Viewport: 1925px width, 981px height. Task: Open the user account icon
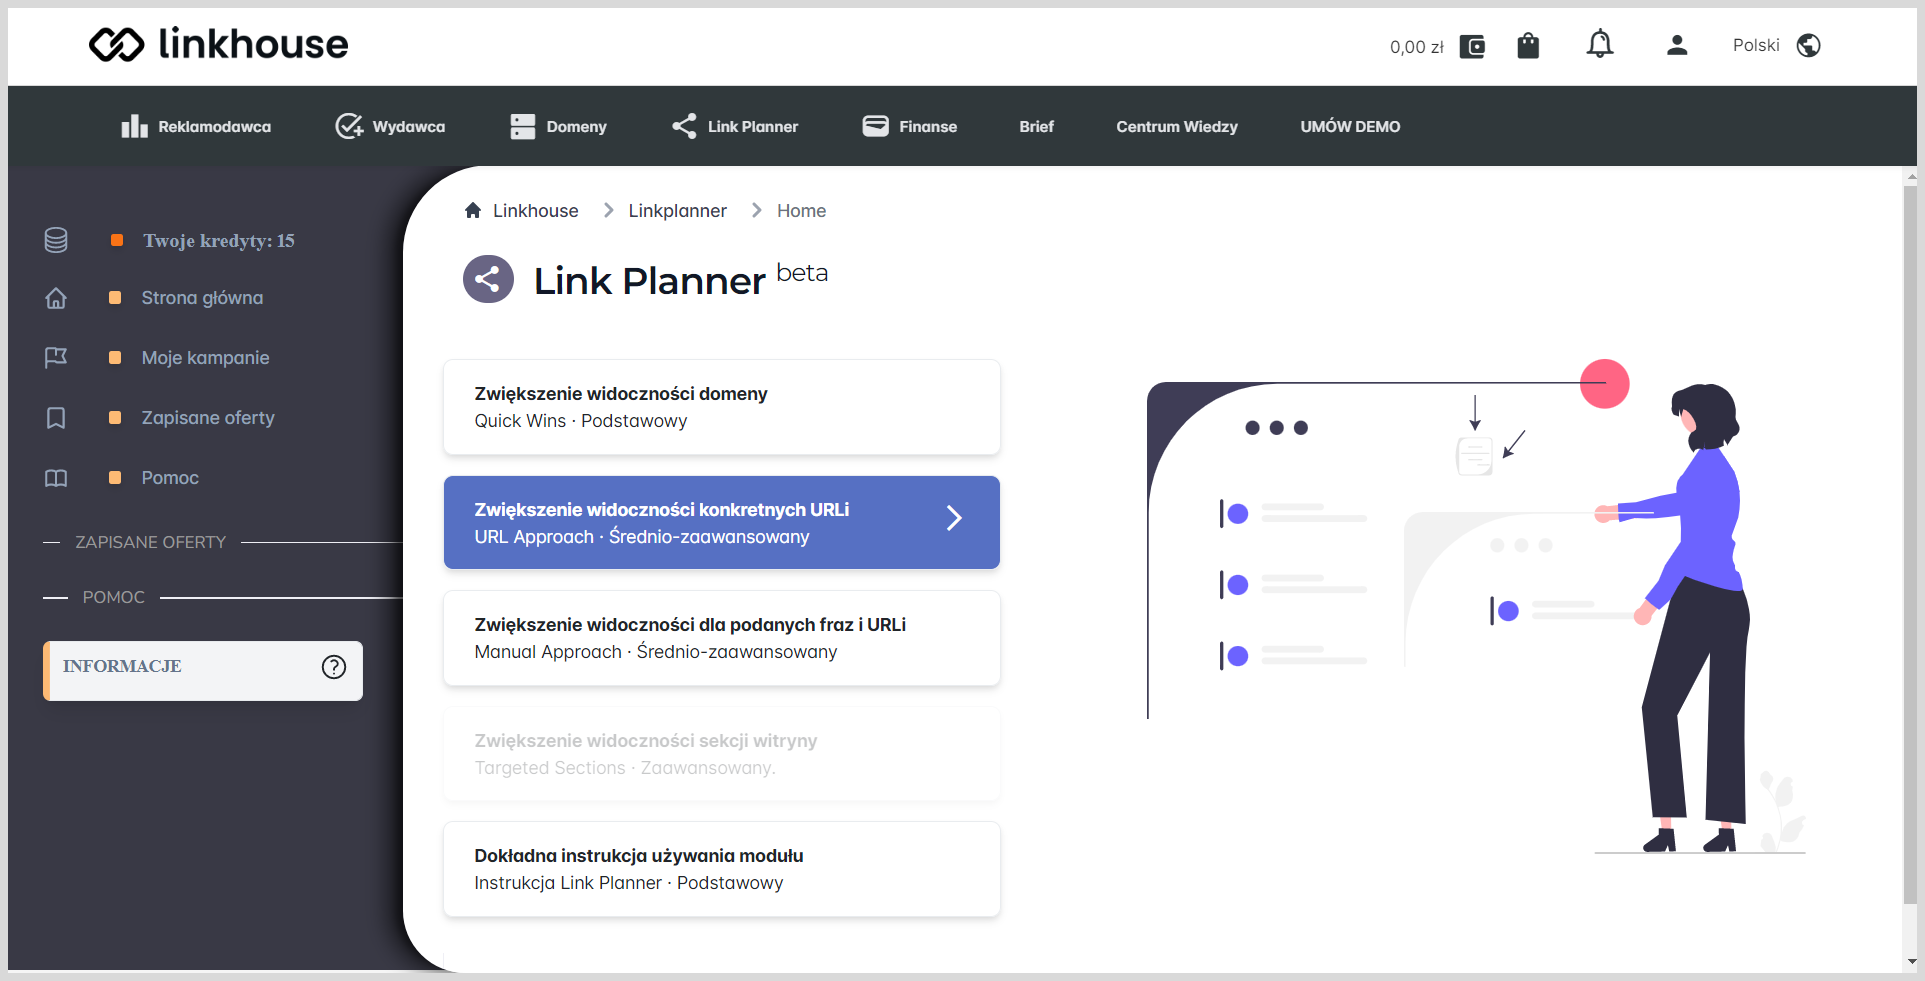(1677, 45)
